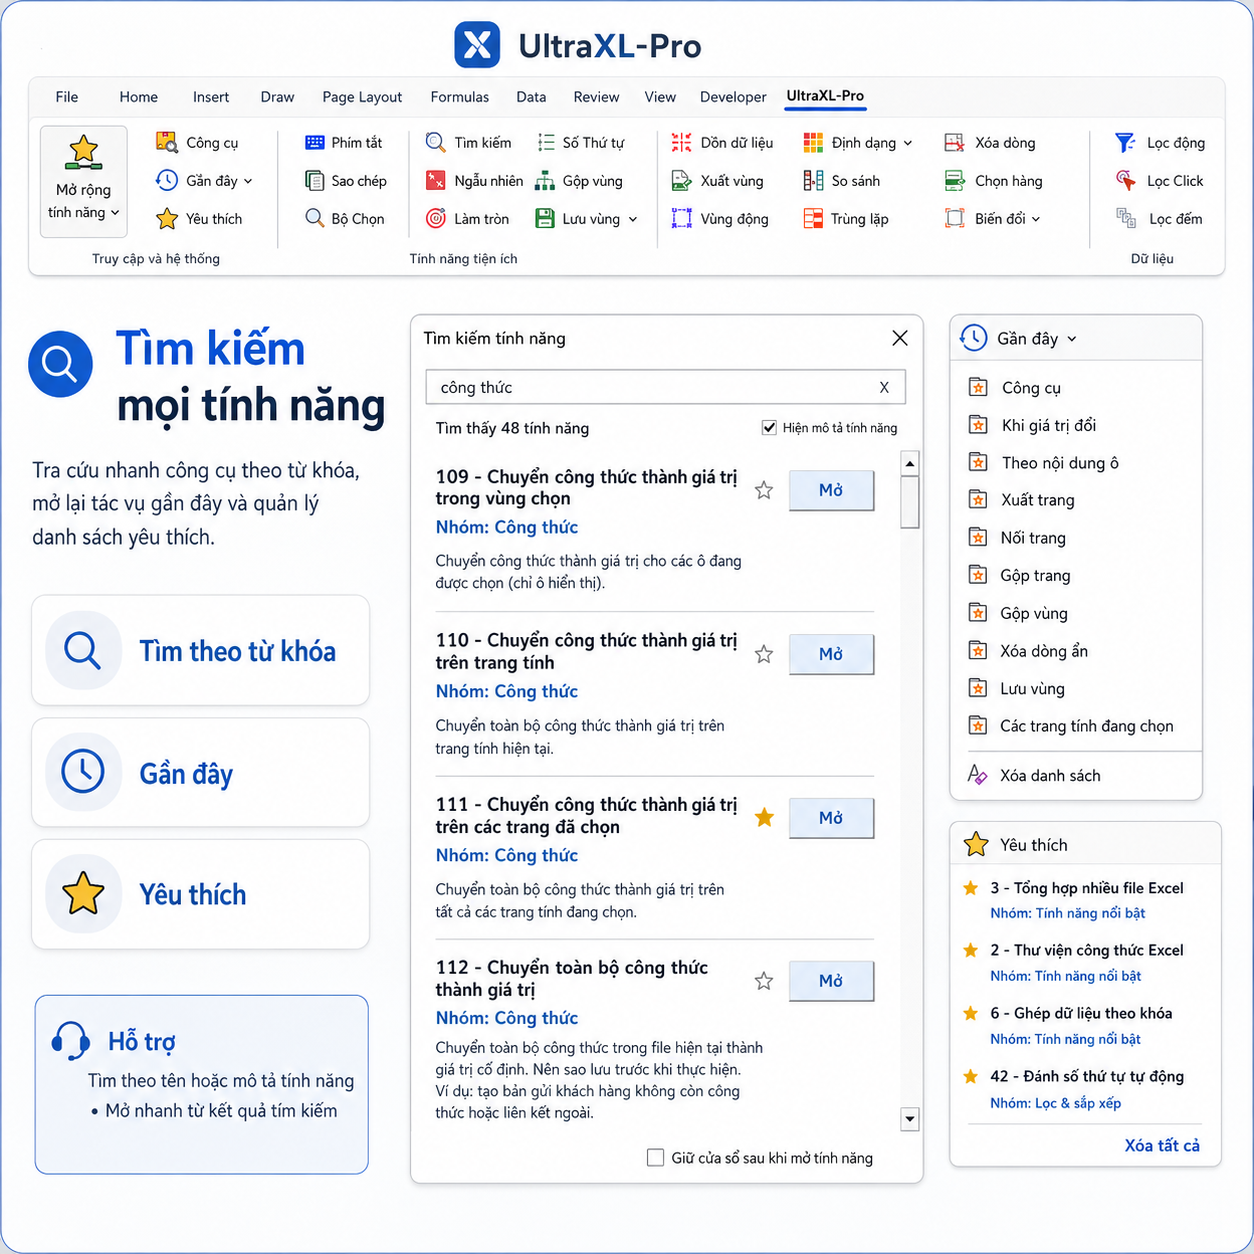
Task: Click the Bộ Chọn magnifier icon
Action: (315, 218)
